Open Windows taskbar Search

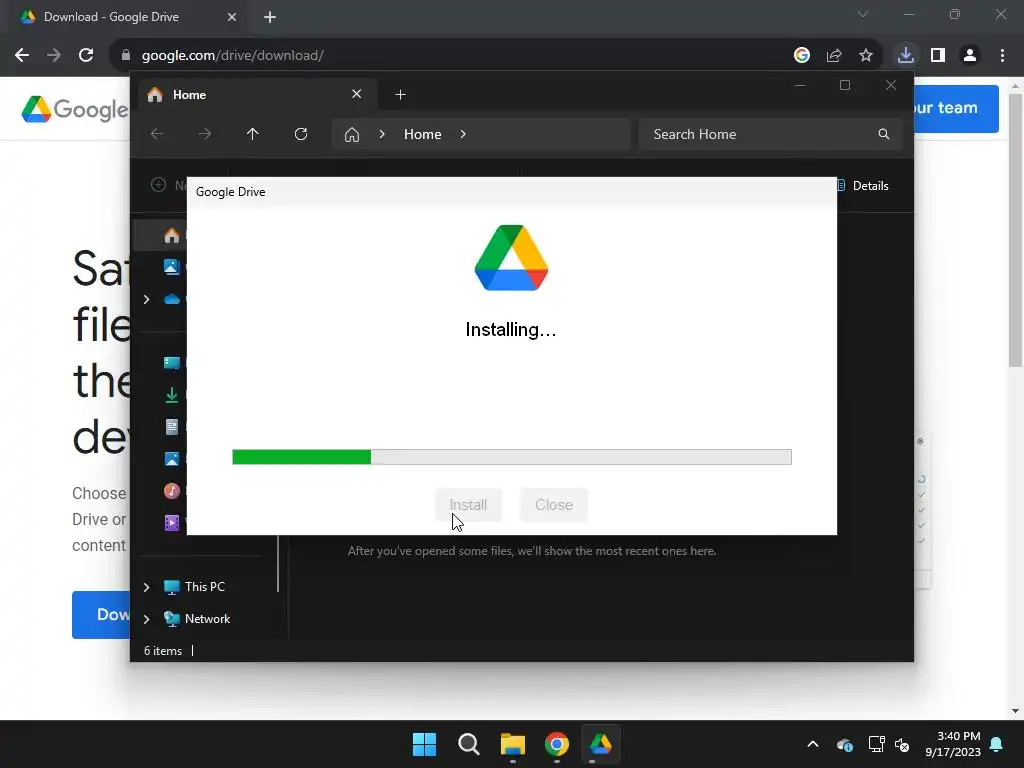[469, 744]
